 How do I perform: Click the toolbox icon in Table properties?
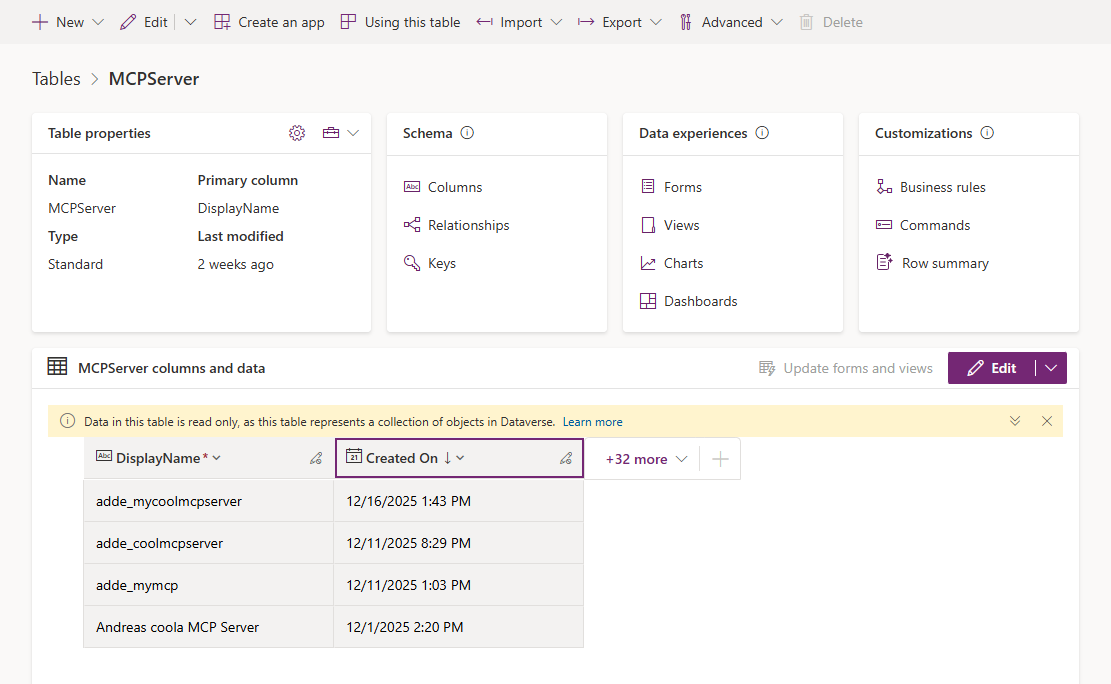pos(331,133)
